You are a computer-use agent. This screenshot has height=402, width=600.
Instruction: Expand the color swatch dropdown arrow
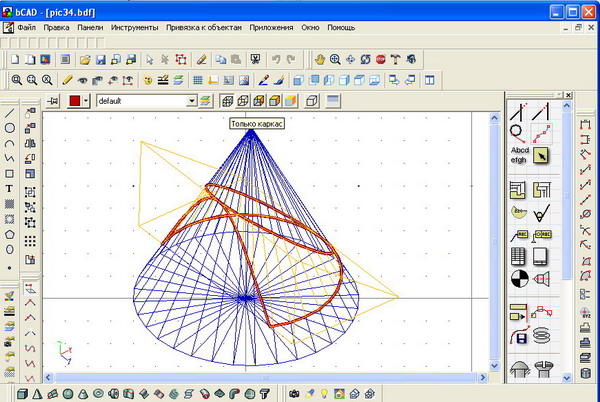(87, 101)
